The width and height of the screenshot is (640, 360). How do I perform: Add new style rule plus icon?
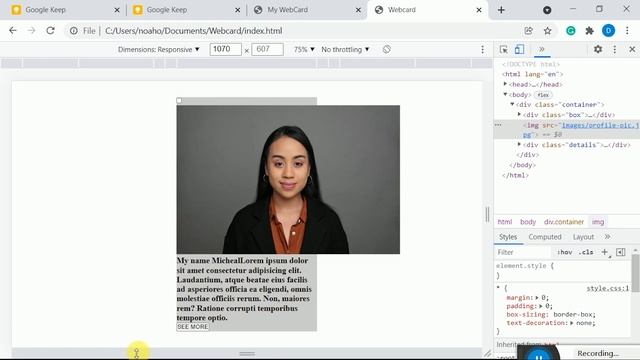(605, 252)
